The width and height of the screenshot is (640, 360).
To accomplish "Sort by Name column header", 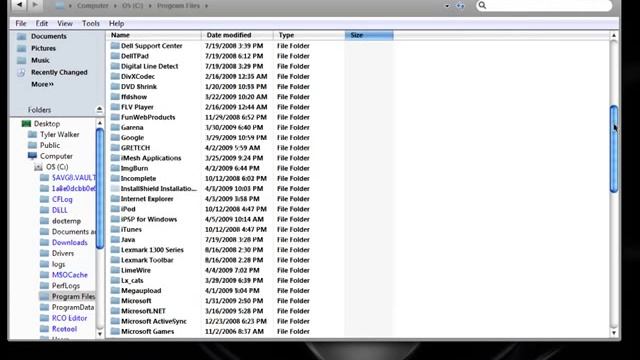I will [154, 35].
